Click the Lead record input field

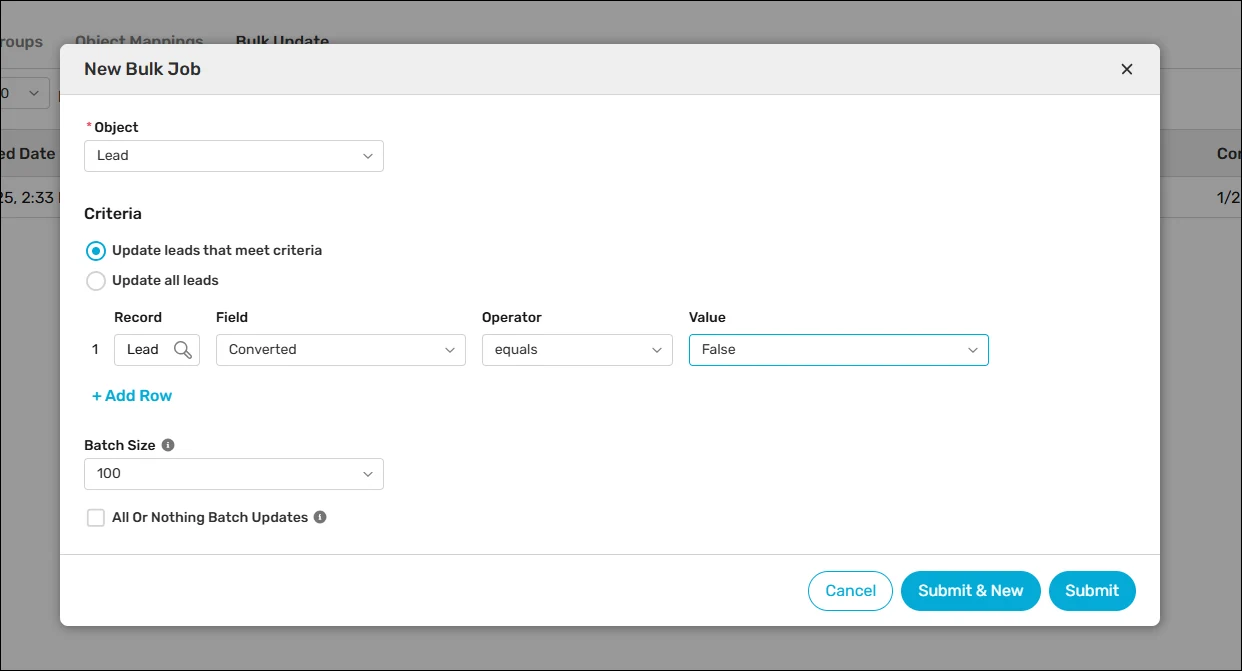point(157,350)
